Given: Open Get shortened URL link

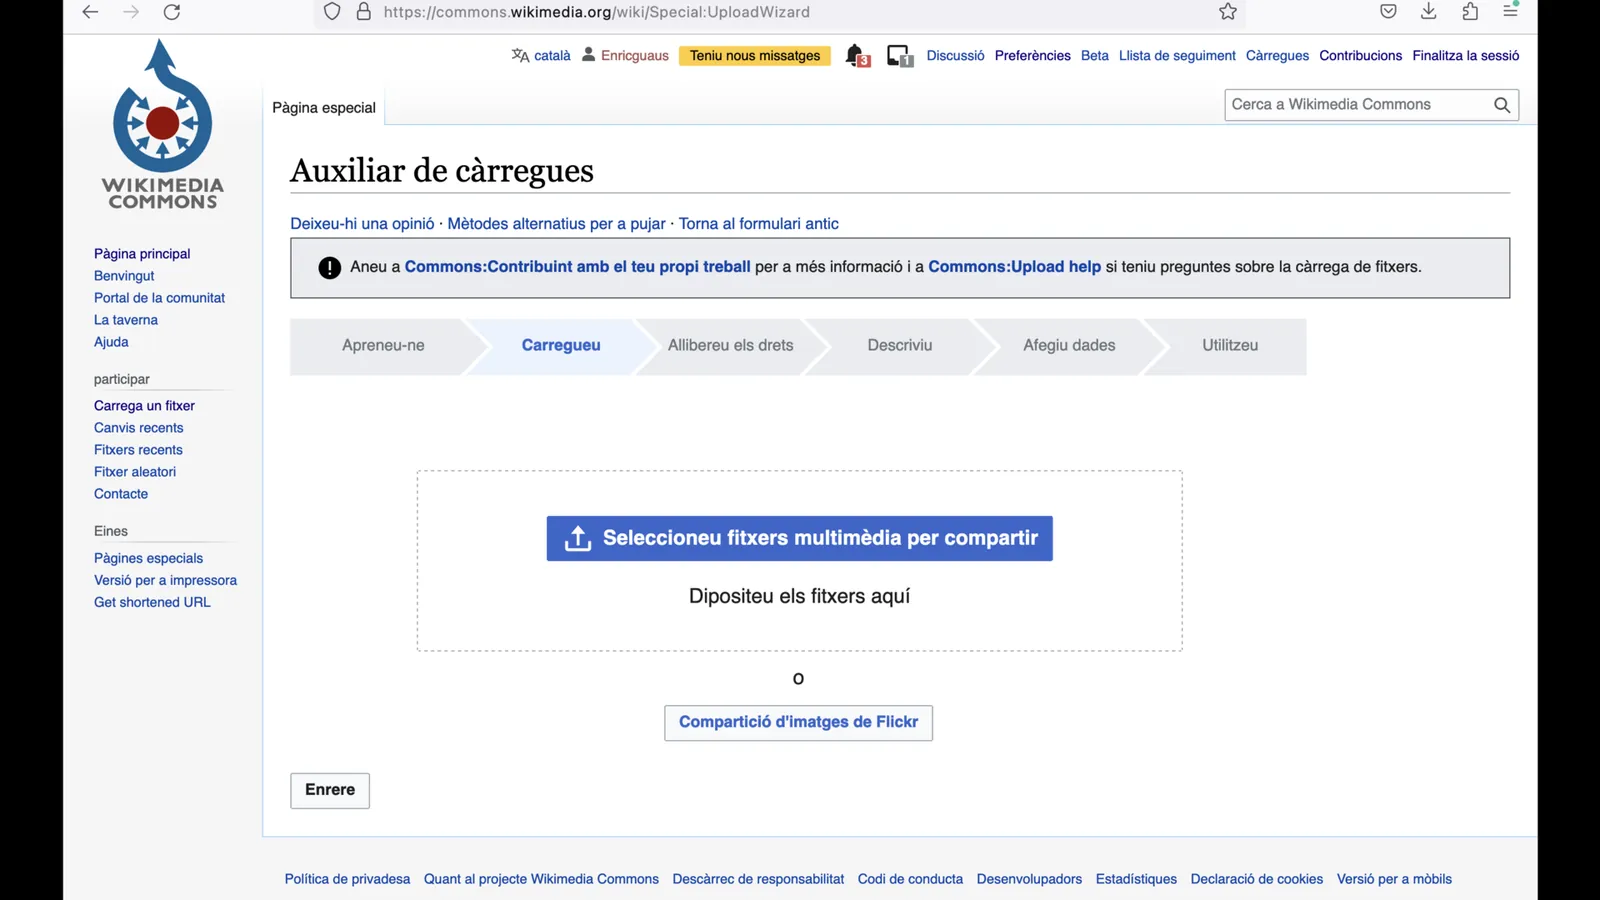Looking at the screenshot, I should 152,602.
